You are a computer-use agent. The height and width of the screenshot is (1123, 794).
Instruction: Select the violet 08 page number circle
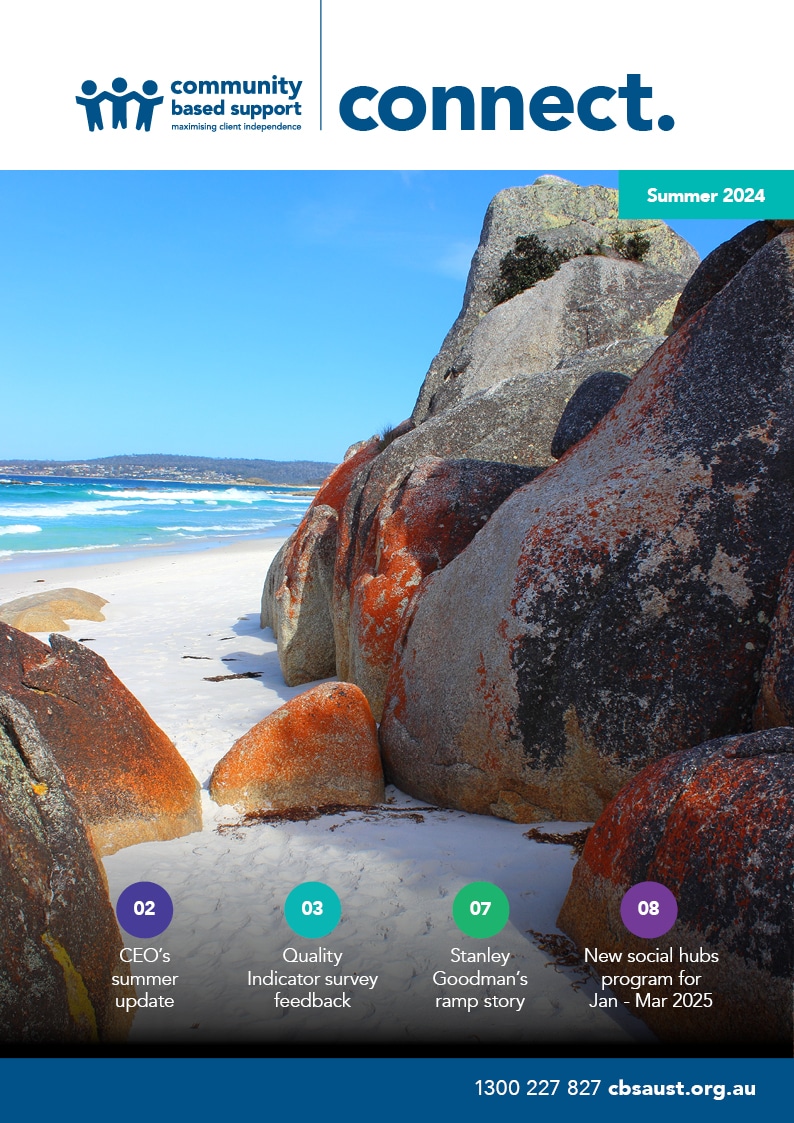(x=648, y=909)
